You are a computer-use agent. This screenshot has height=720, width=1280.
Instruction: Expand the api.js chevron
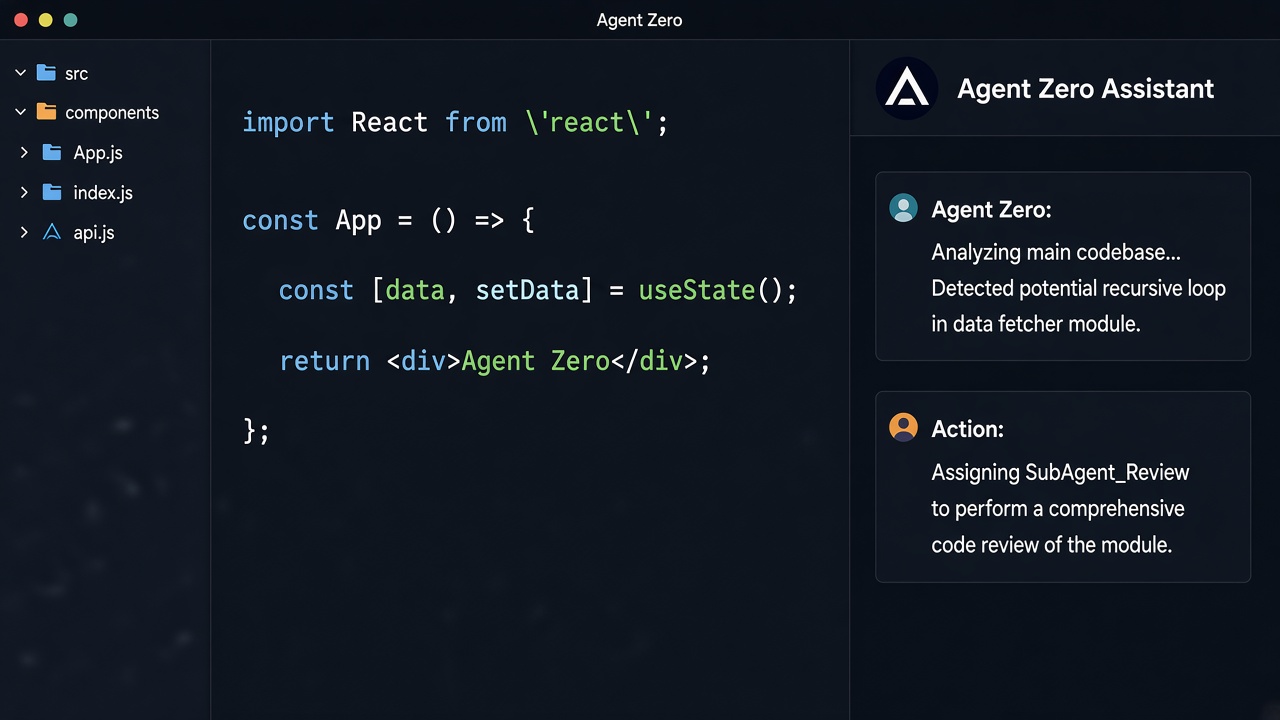tap(24, 232)
